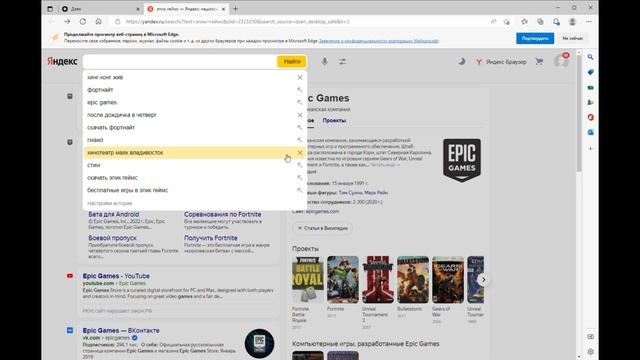The height and width of the screenshot is (360, 640).
Task: Switch to dark theme moon icon
Action: 462,62
